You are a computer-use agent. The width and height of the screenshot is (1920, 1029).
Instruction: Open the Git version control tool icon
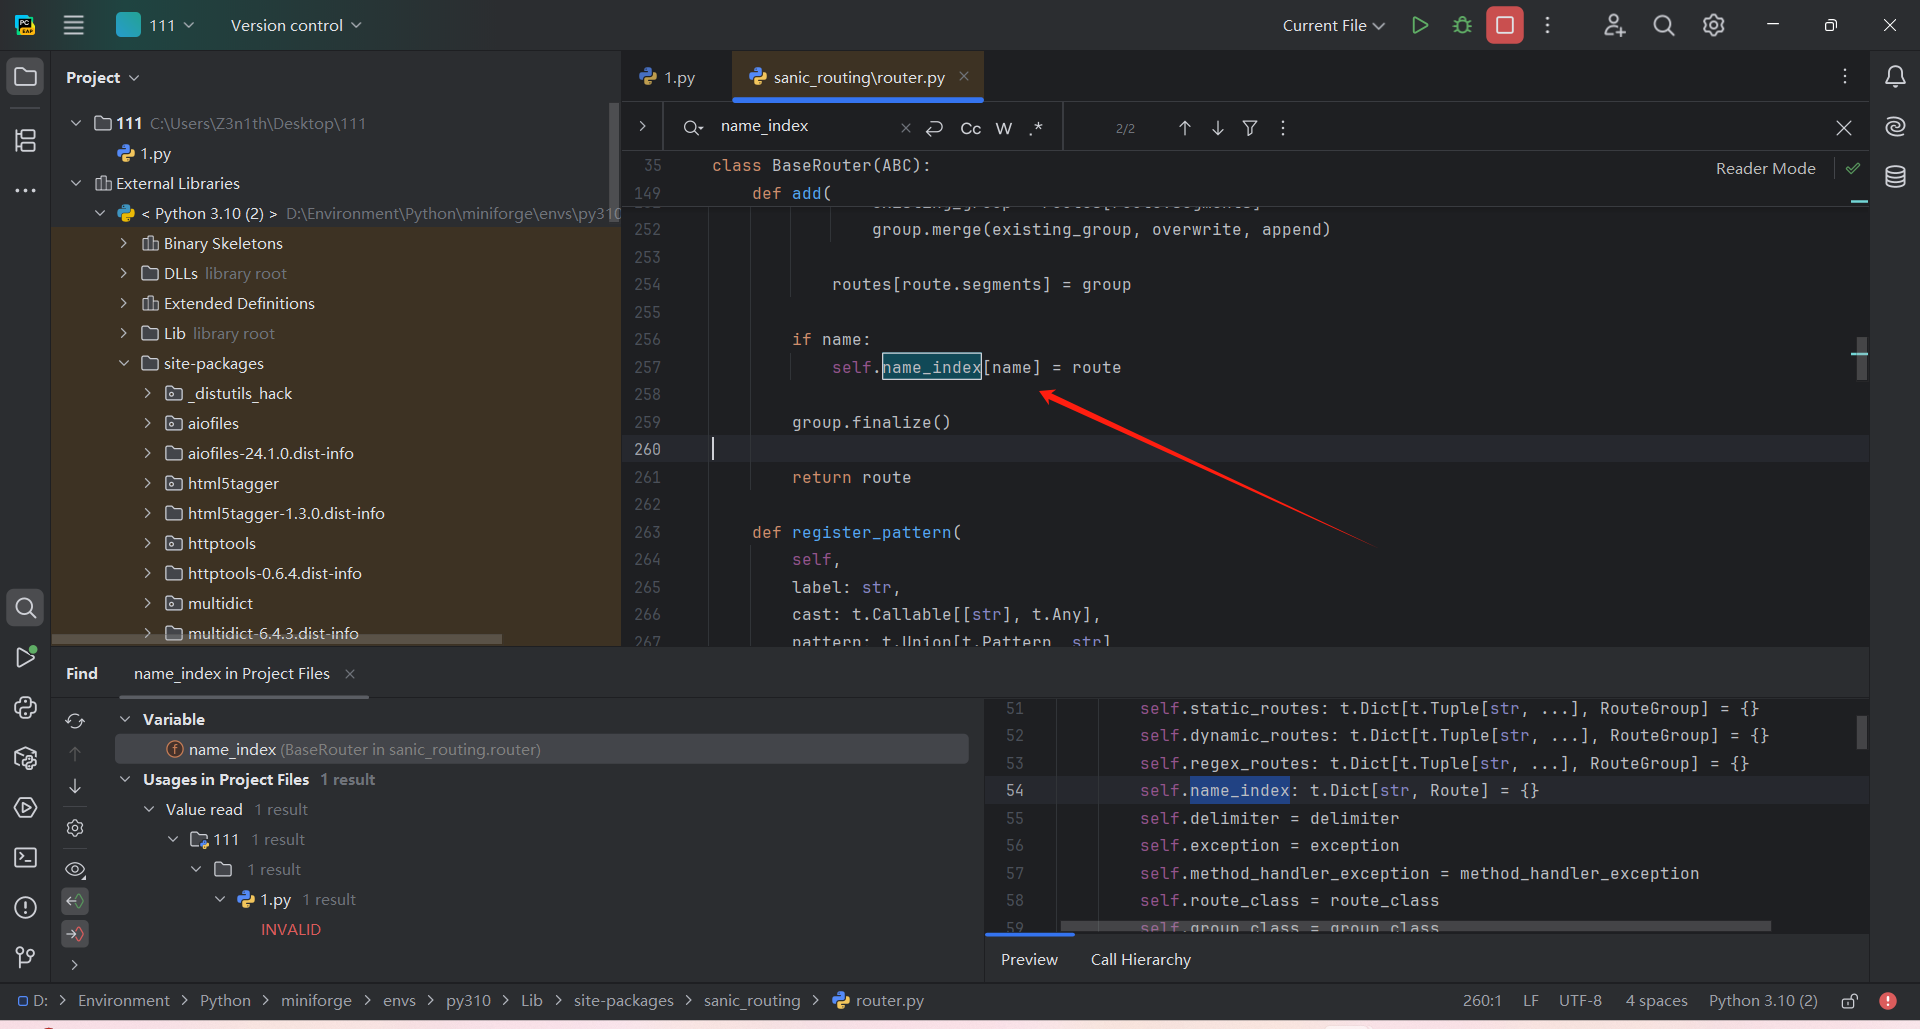pyautogui.click(x=26, y=957)
